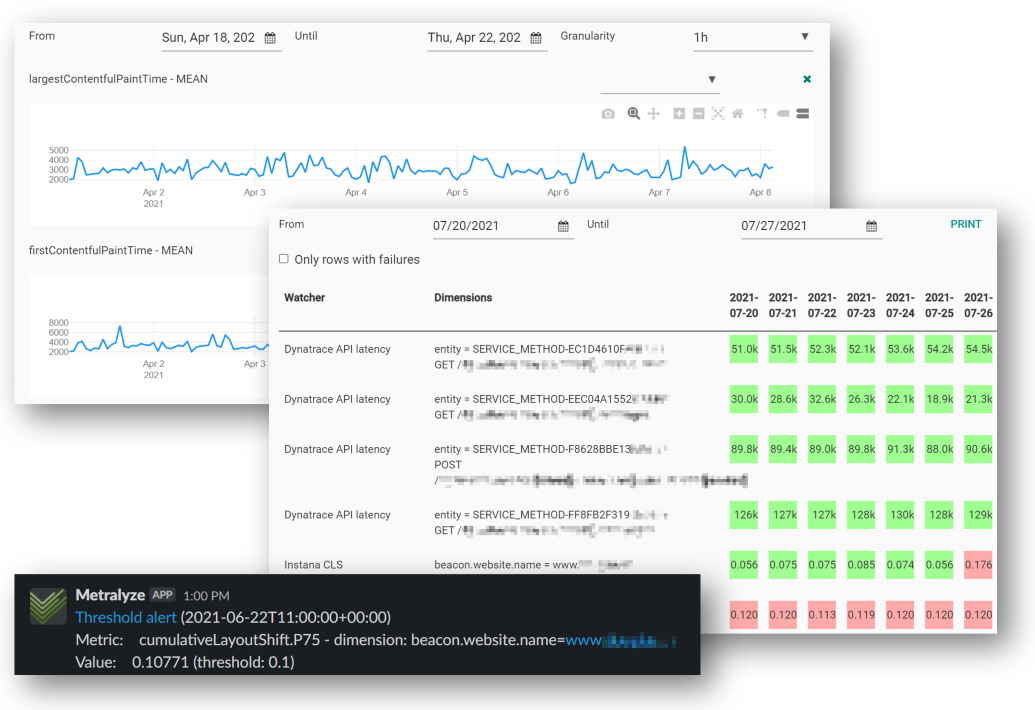Viewport: 1035px width, 710px height.
Task: Select show closest data on hover icon
Action: click(783, 113)
